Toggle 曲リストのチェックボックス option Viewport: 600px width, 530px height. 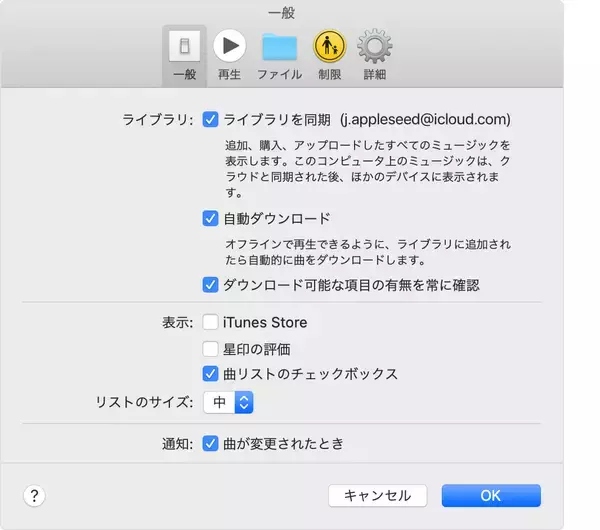coord(210,374)
